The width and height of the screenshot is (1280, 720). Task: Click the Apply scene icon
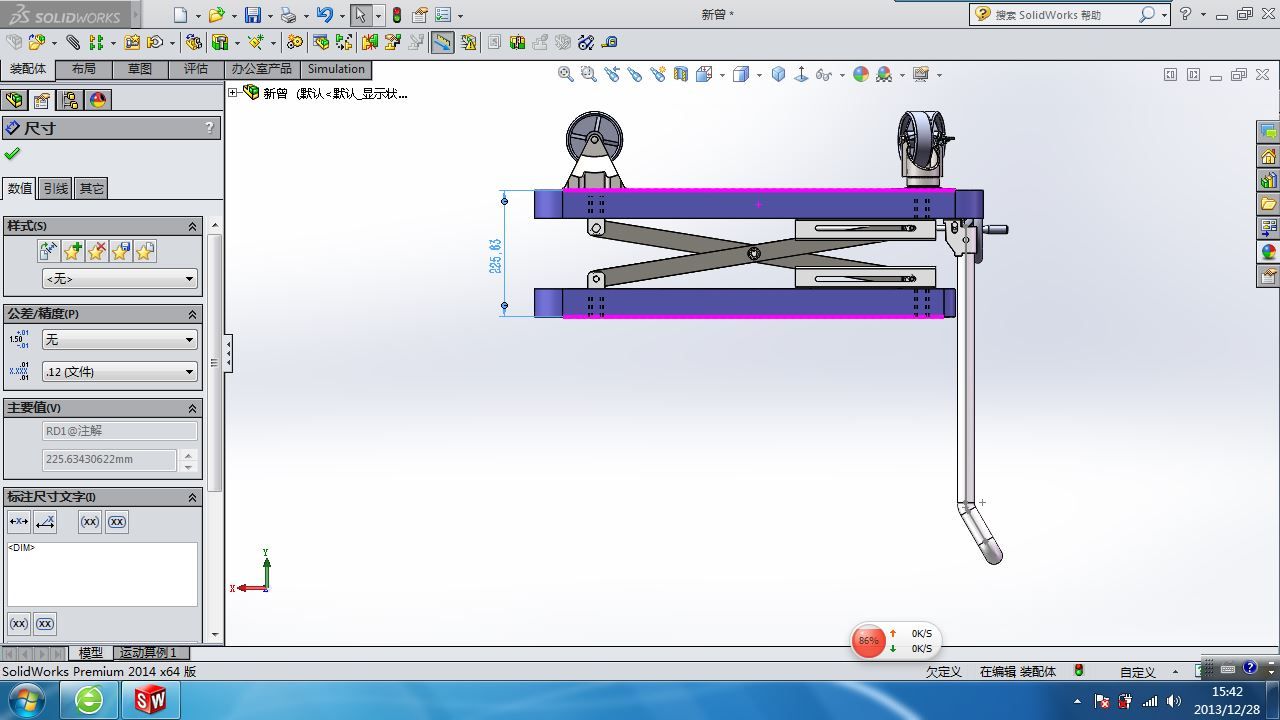[884, 74]
